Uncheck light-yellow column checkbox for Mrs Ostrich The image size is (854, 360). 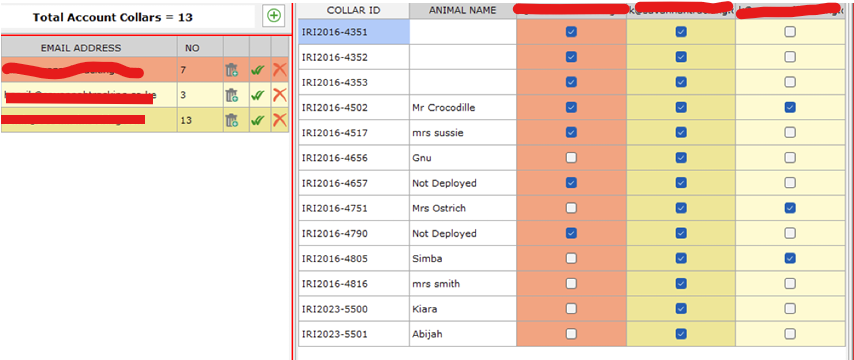pyautogui.click(x=790, y=208)
